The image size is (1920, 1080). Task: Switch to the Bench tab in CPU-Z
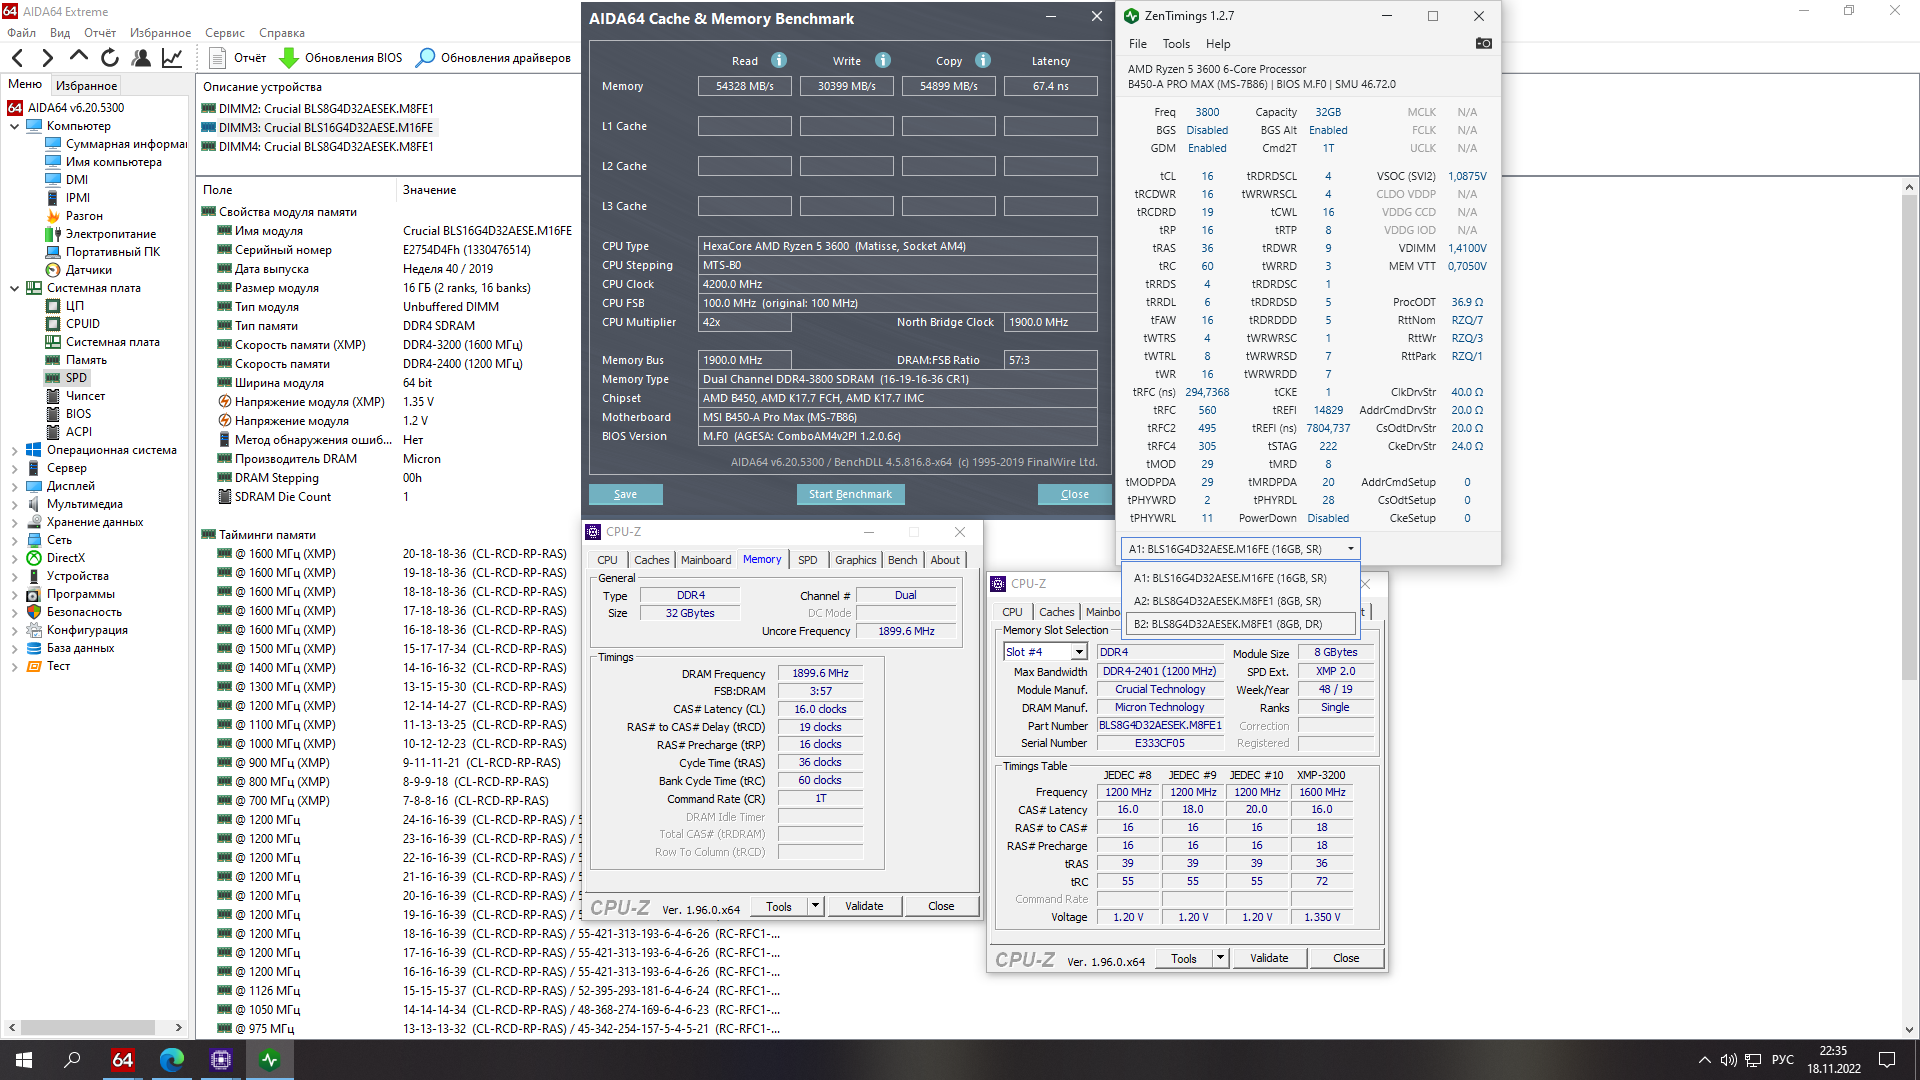(x=902, y=560)
